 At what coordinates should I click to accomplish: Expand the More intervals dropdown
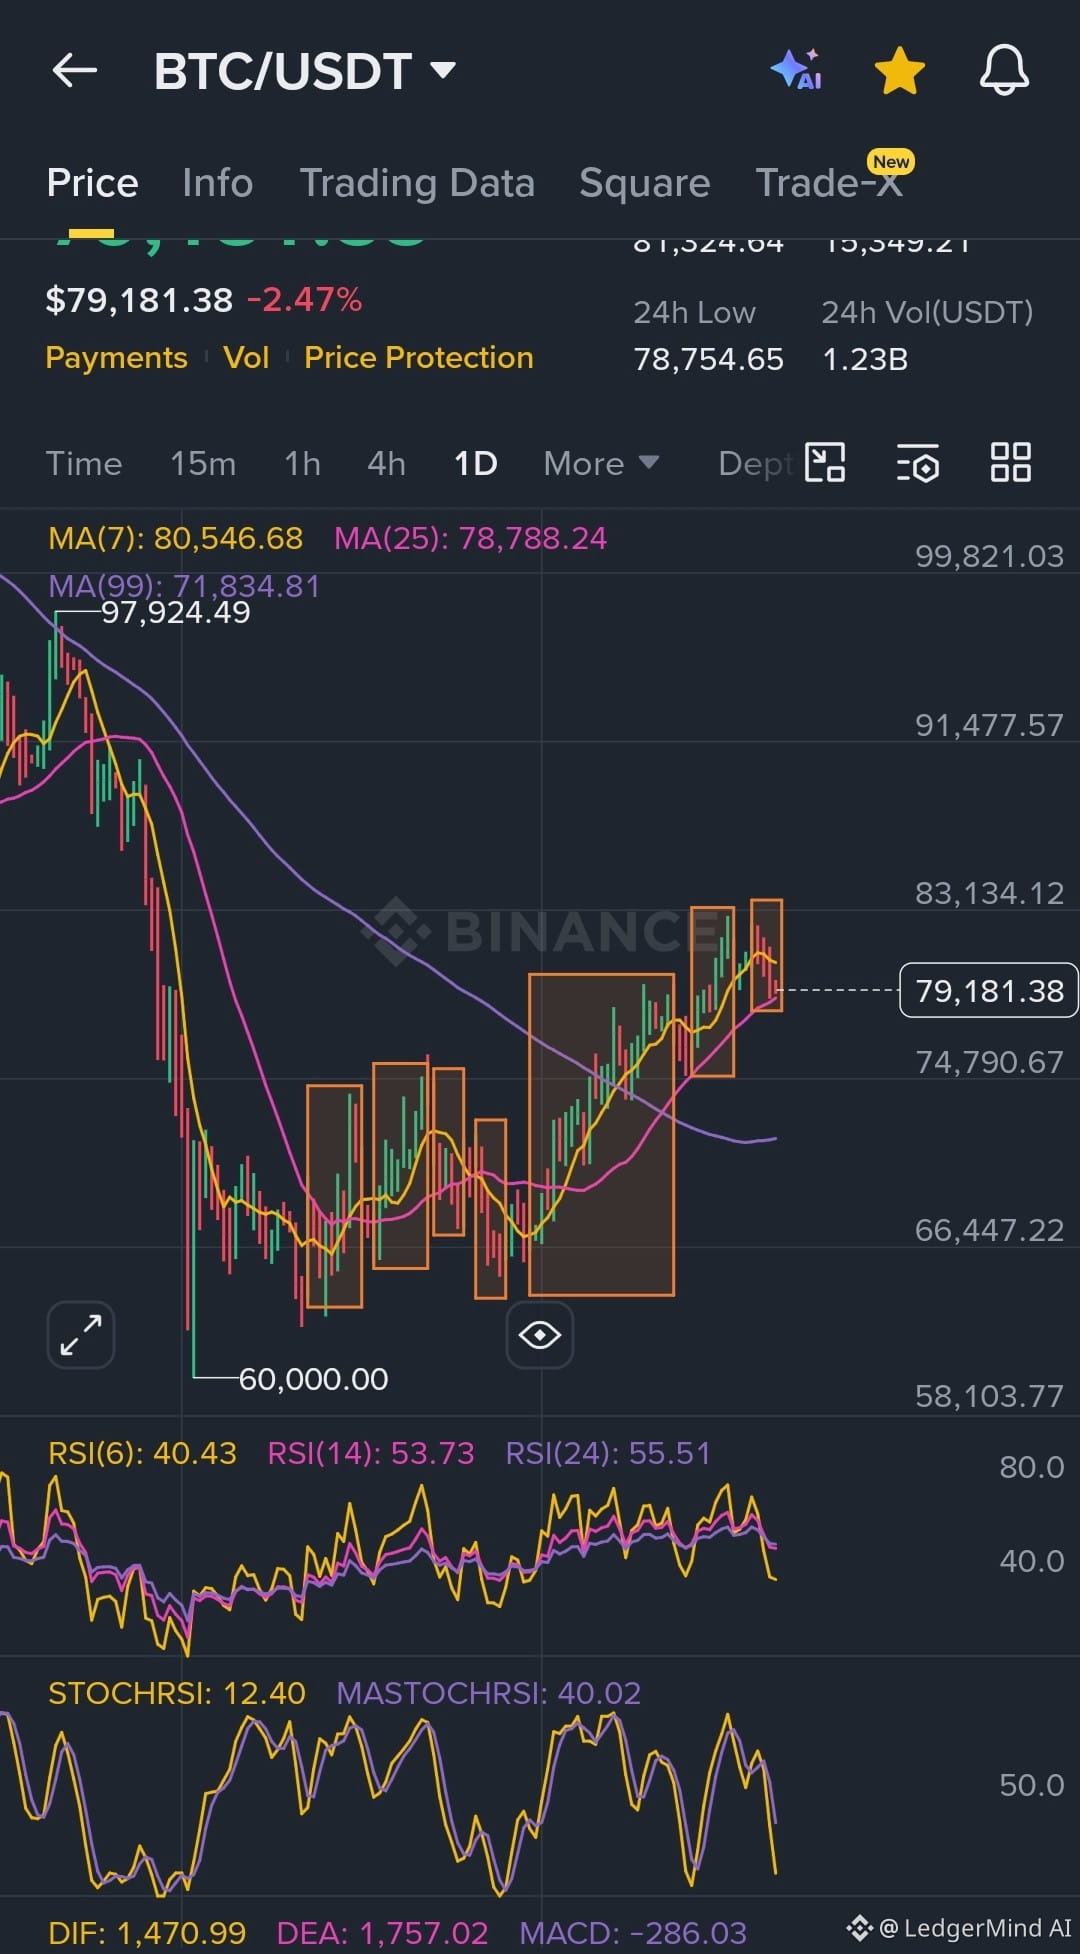tap(601, 464)
